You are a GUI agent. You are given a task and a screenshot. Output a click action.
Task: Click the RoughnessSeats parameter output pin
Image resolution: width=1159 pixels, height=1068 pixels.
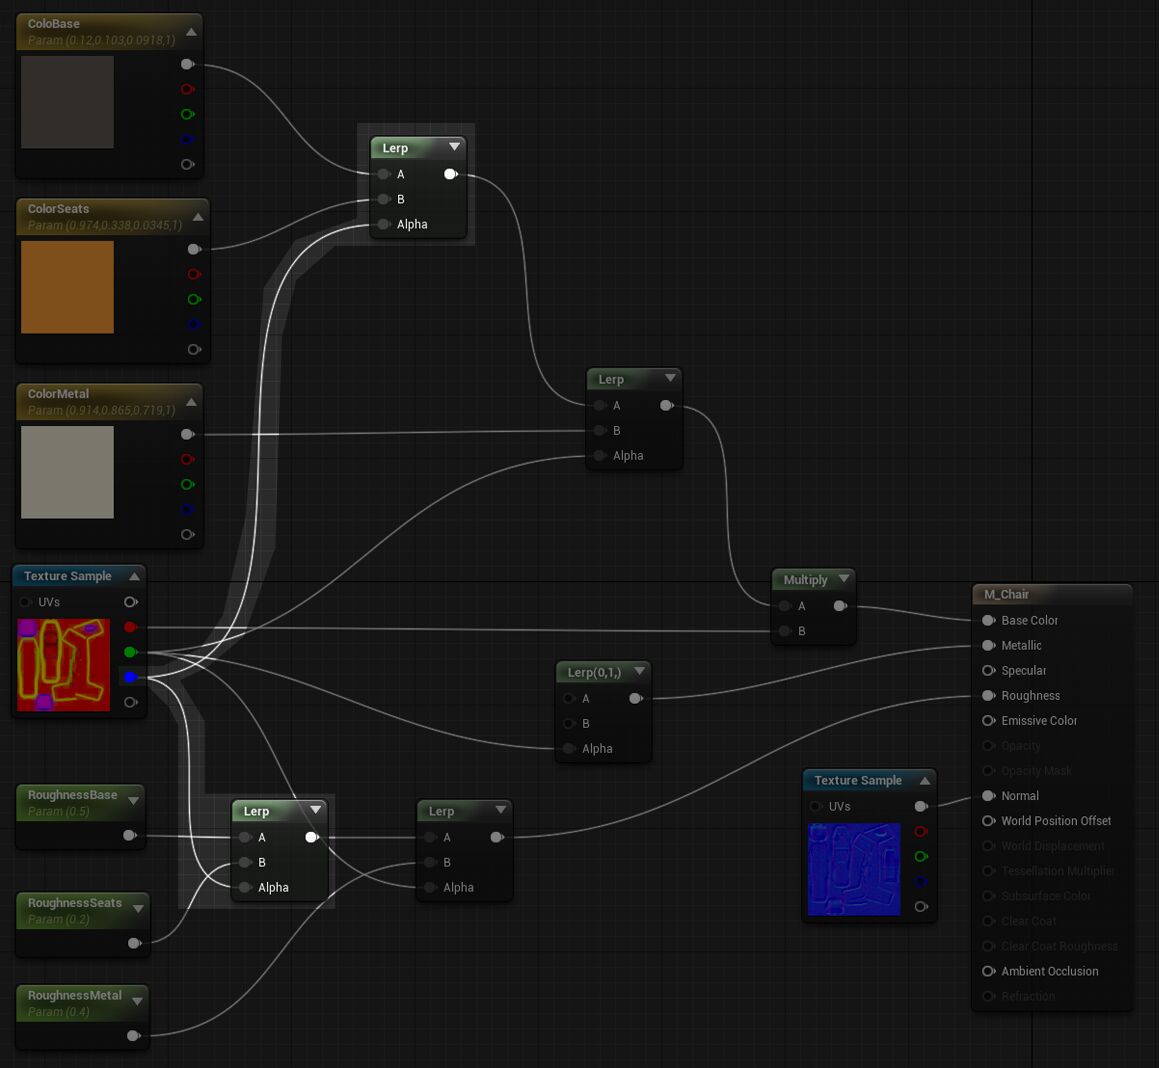tap(134, 943)
